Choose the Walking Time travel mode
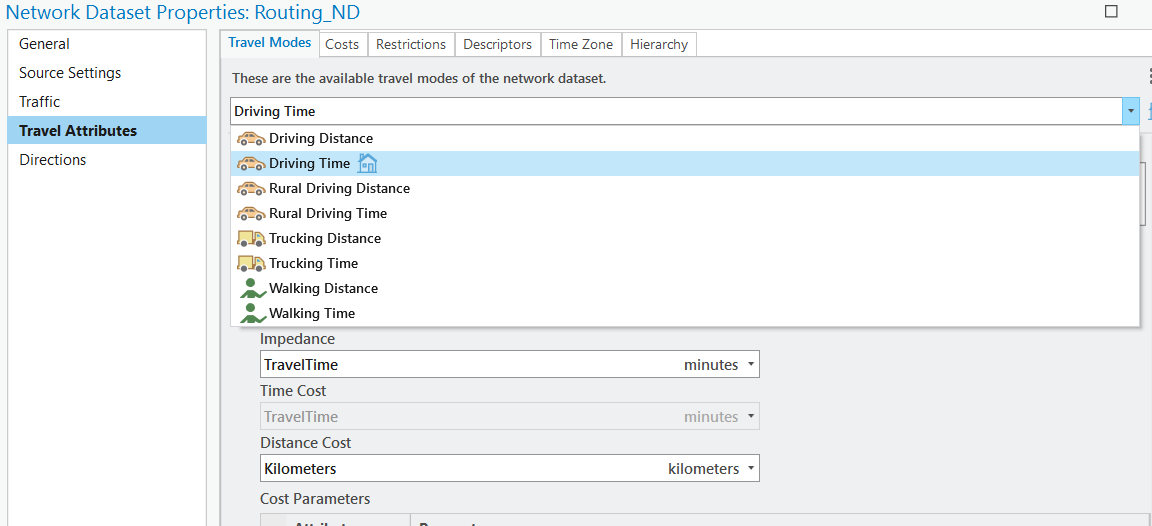 [312, 314]
